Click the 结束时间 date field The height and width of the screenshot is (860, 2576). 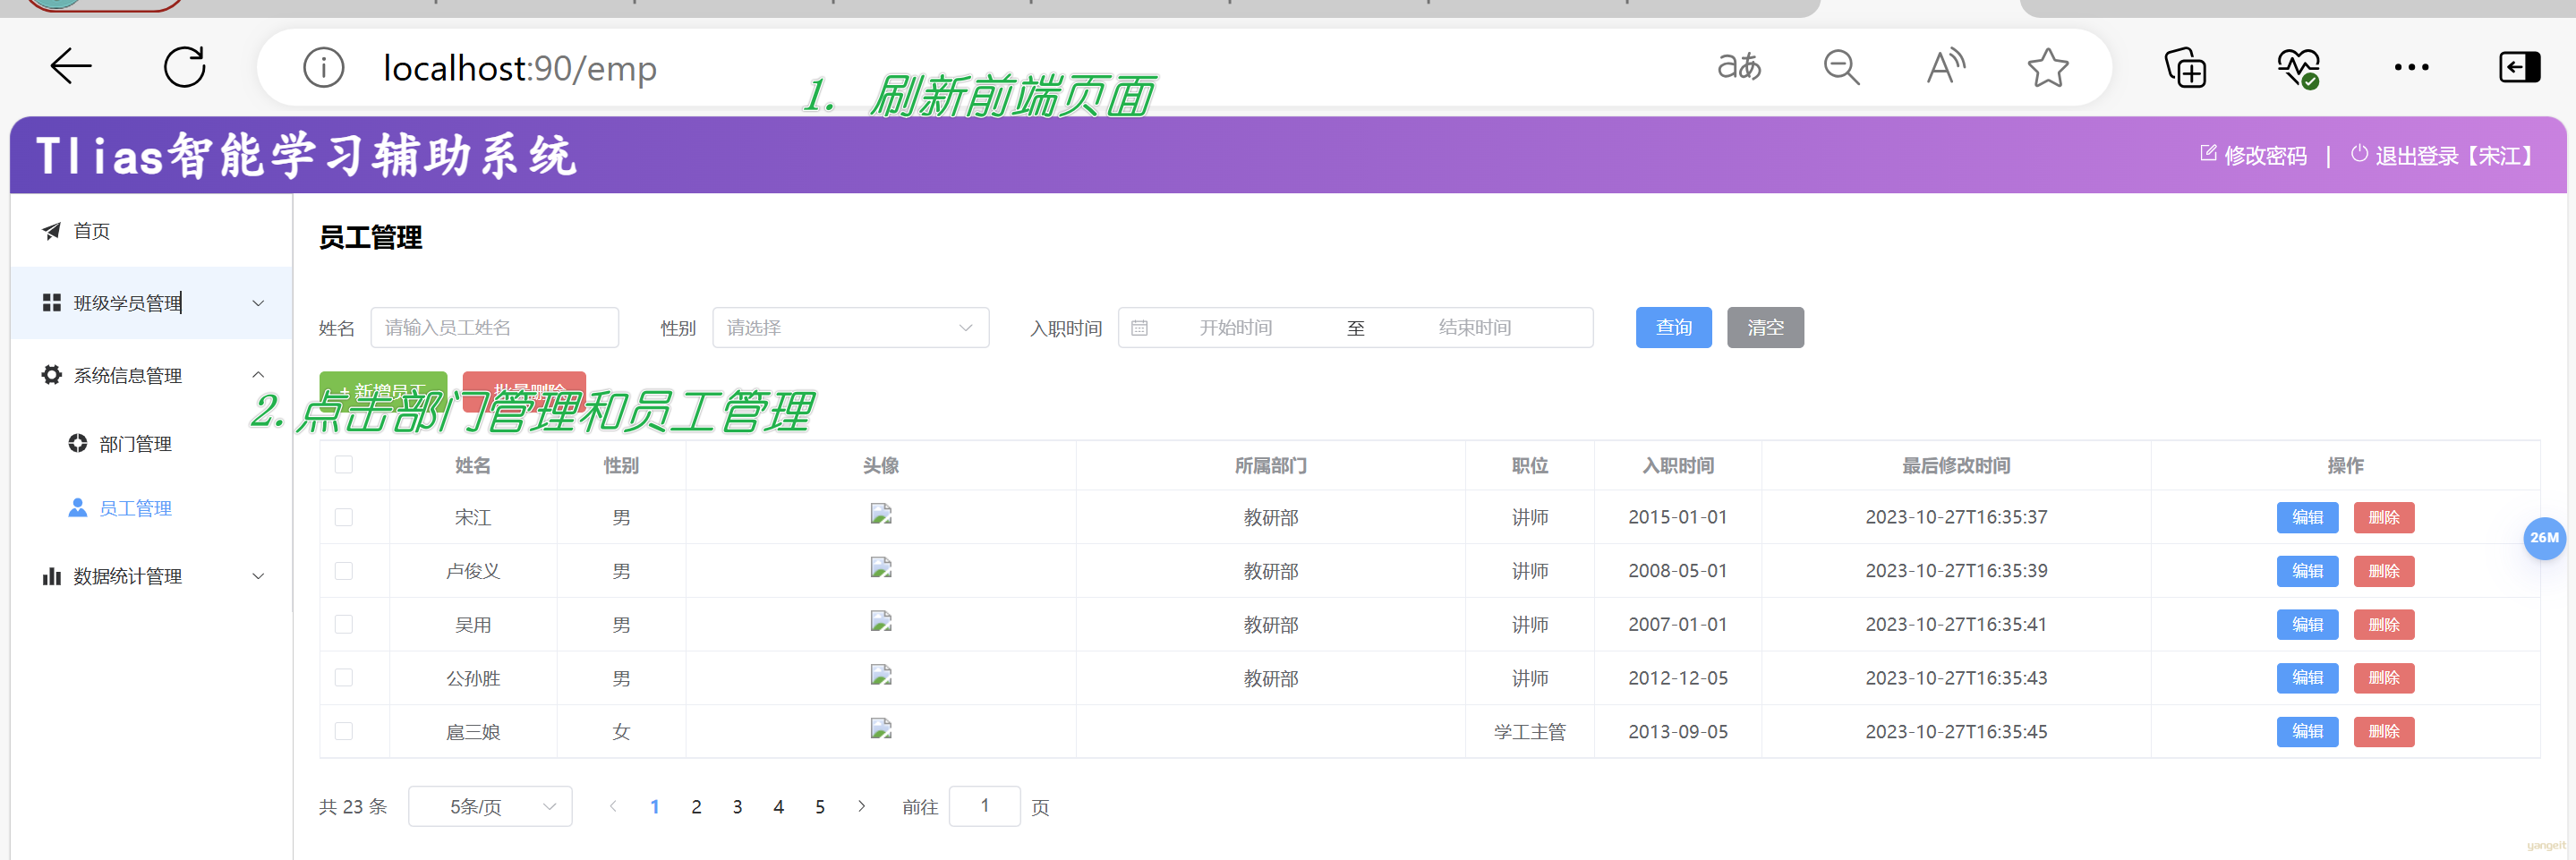point(1474,328)
